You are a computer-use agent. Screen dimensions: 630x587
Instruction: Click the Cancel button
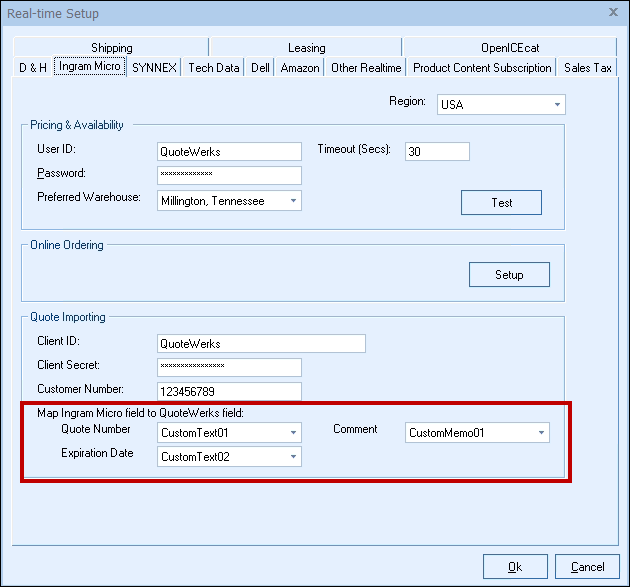[587, 567]
